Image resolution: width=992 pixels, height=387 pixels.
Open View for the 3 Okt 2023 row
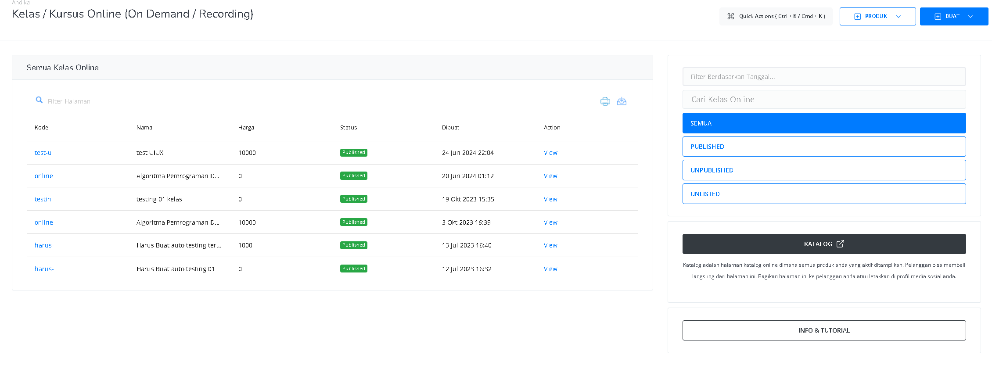[x=550, y=223]
